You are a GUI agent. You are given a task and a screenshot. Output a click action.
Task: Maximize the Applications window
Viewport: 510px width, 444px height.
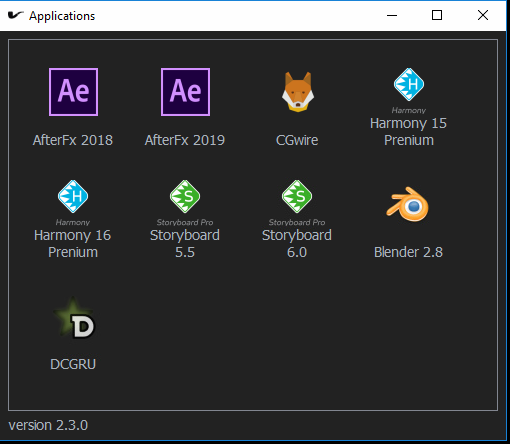437,15
